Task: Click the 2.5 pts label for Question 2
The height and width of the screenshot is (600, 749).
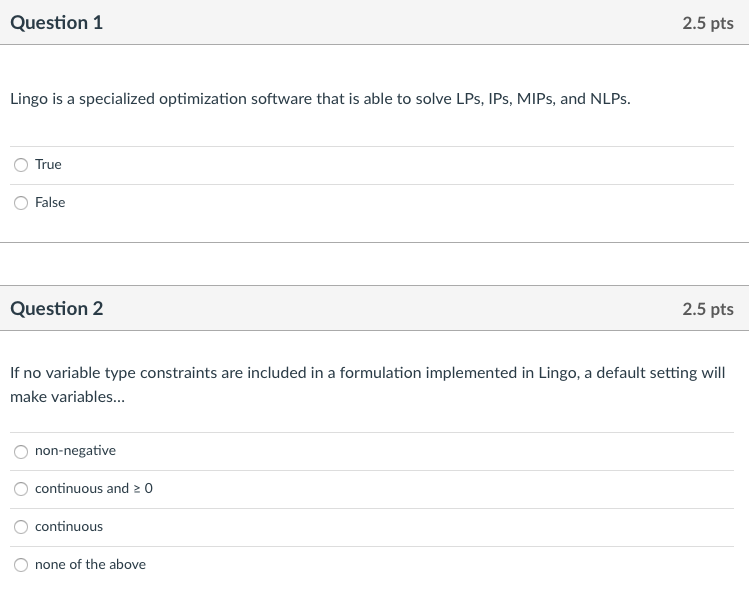Action: tap(708, 309)
